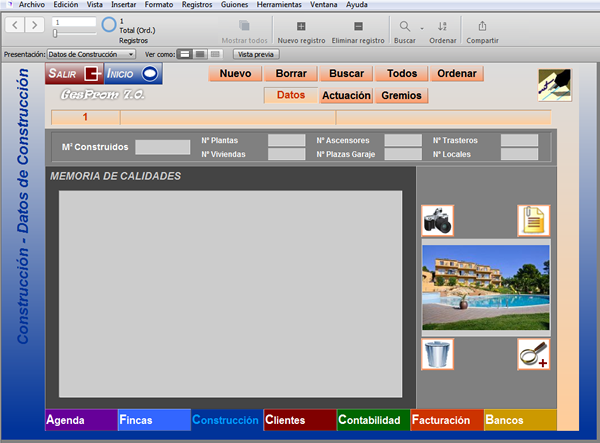600x443 pixels.
Task: Open the Presentación dropdown
Action: (91, 54)
